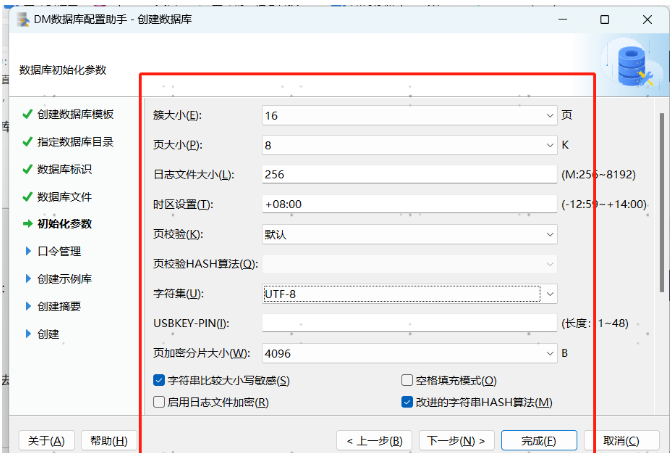
Task: Click the 簇大小 label
Action: tap(177, 115)
